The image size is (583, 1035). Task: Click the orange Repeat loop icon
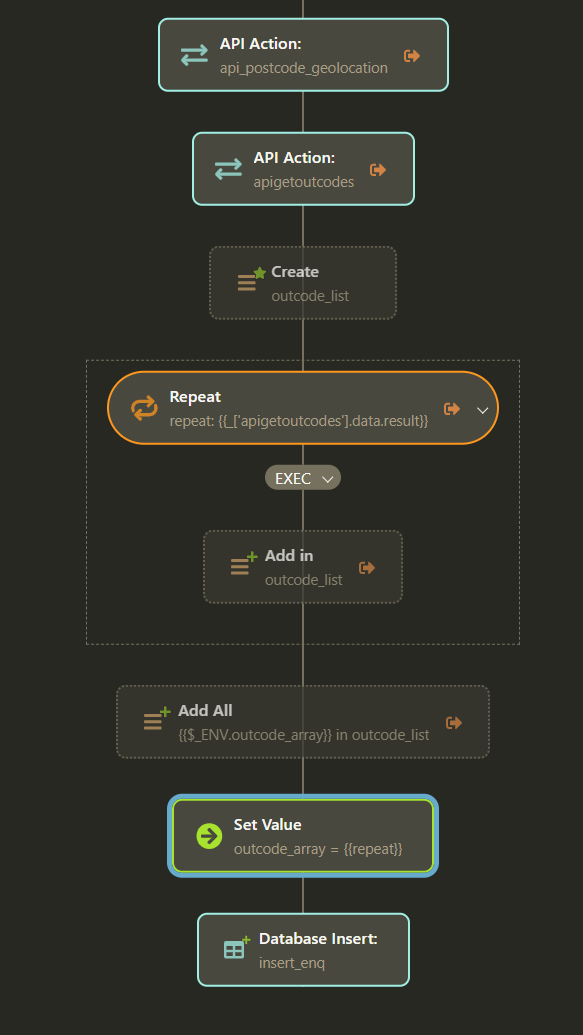click(x=144, y=408)
